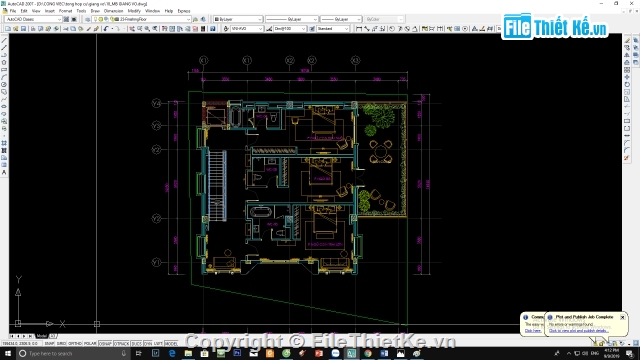This screenshot has height=360, width=640.
Task: Click the Save icon in toolbar
Action: pyautogui.click(x=23, y=29)
